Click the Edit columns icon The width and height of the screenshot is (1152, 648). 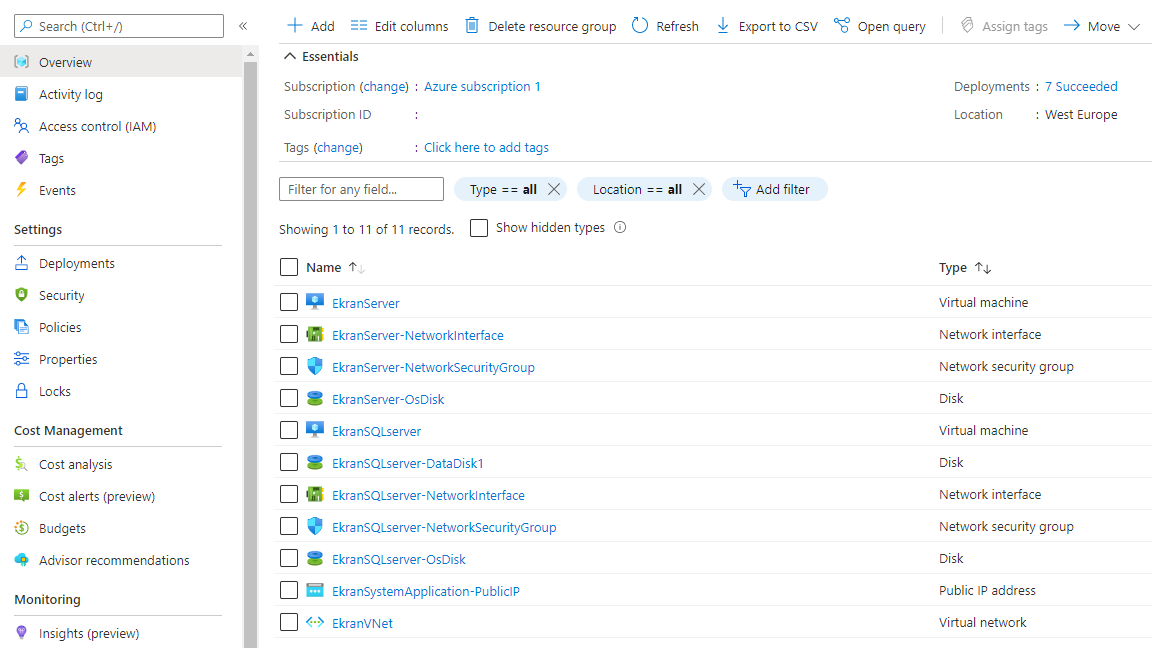tap(359, 26)
